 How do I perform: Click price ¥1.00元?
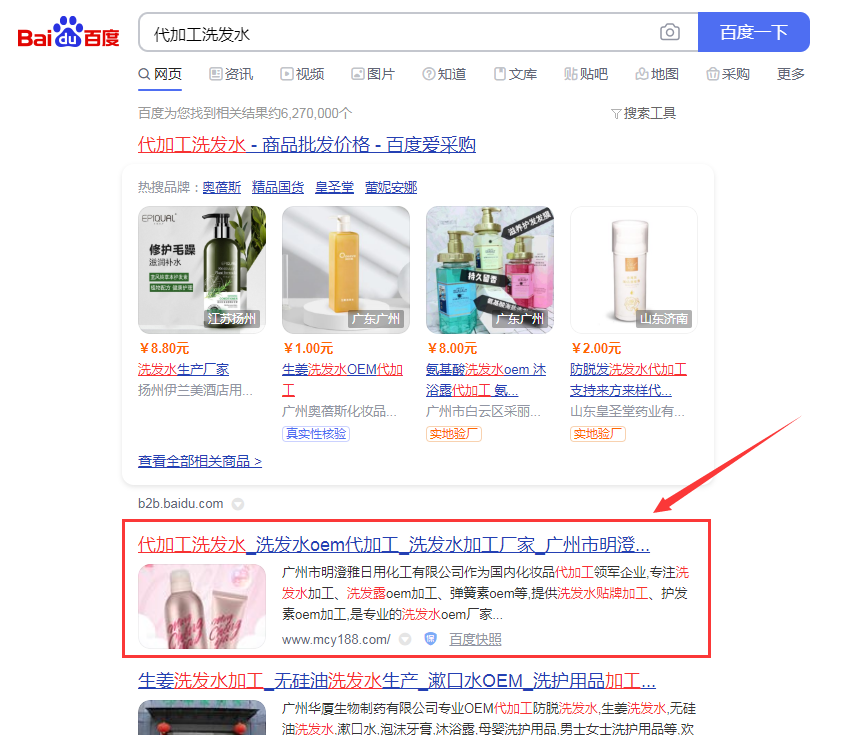click(x=308, y=348)
